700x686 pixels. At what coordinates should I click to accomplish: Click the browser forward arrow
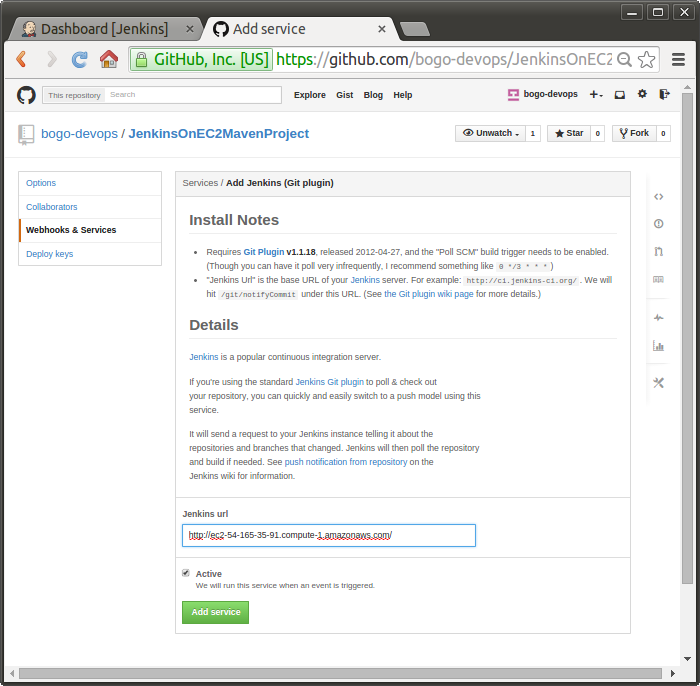[x=52, y=59]
